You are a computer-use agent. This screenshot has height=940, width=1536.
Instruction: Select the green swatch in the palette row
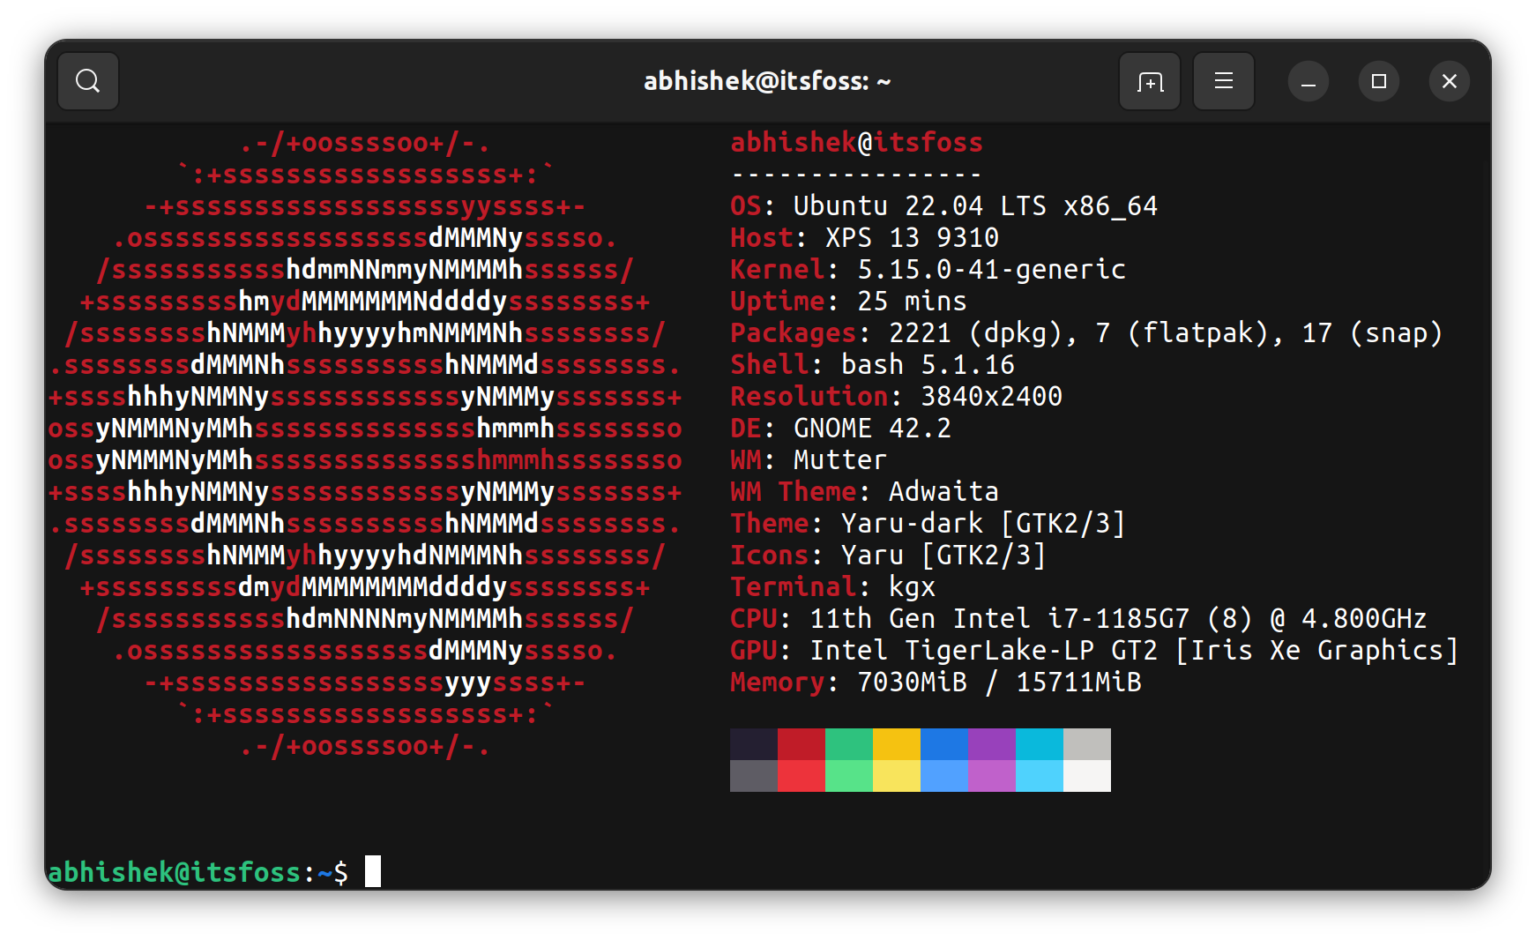tap(848, 745)
